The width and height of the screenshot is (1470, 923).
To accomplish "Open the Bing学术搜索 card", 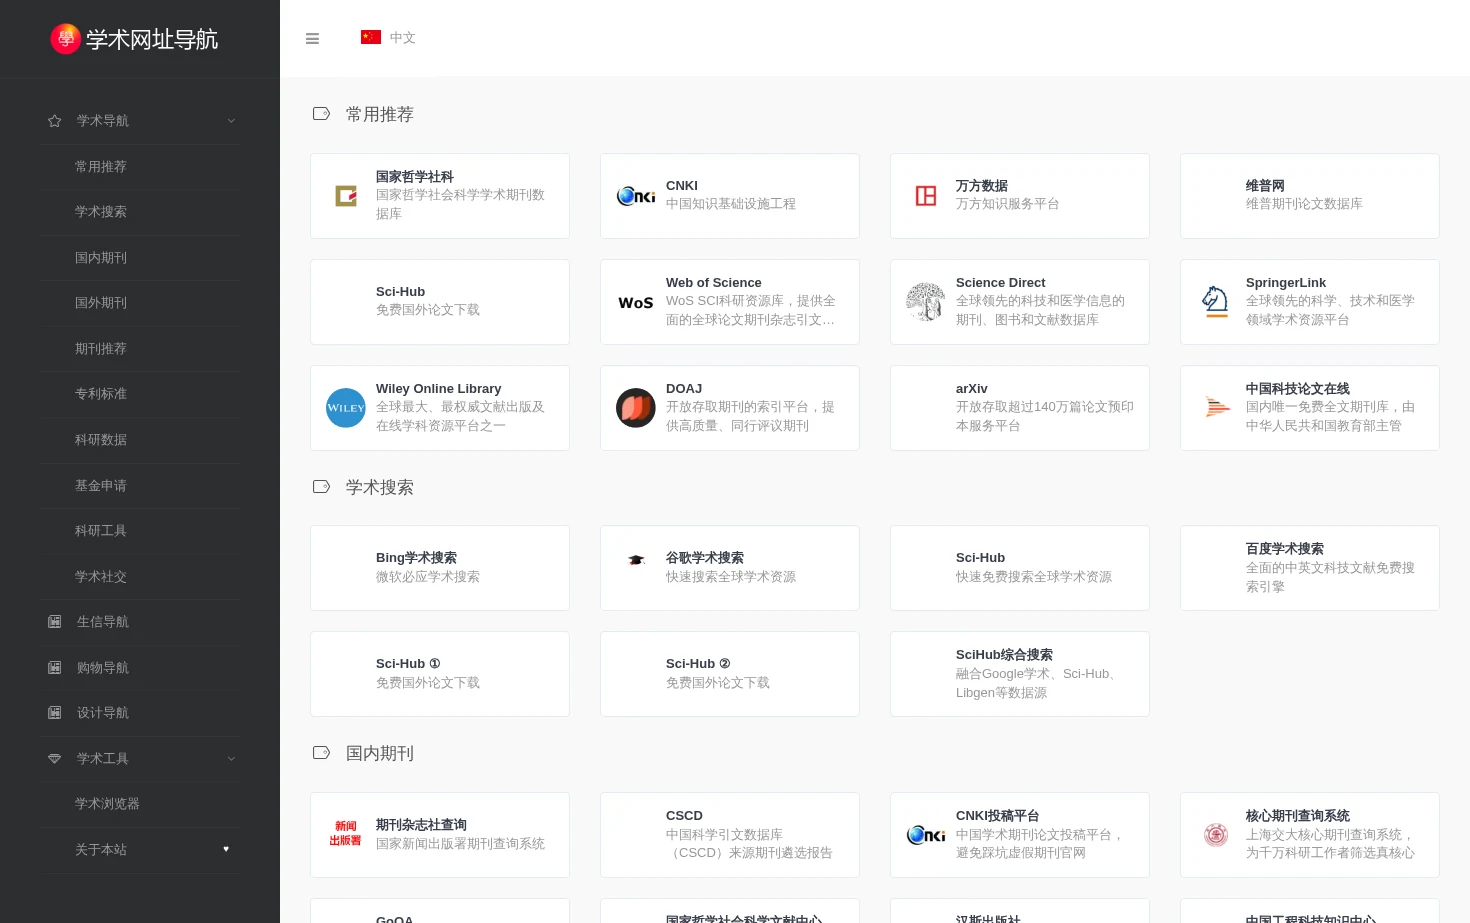I will (x=440, y=568).
